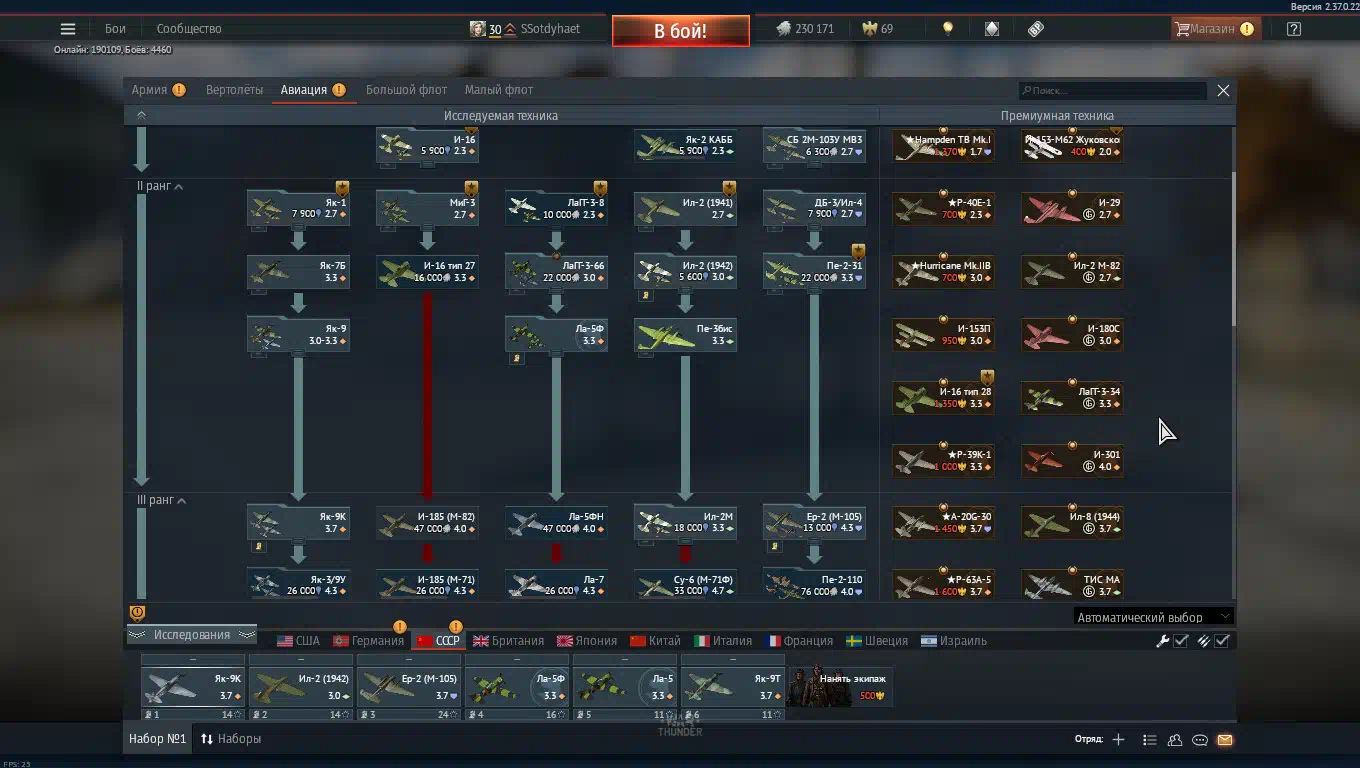Screen dimensions: 1360x768
Task: Select the Як-9 aircraft group
Action: (298, 334)
